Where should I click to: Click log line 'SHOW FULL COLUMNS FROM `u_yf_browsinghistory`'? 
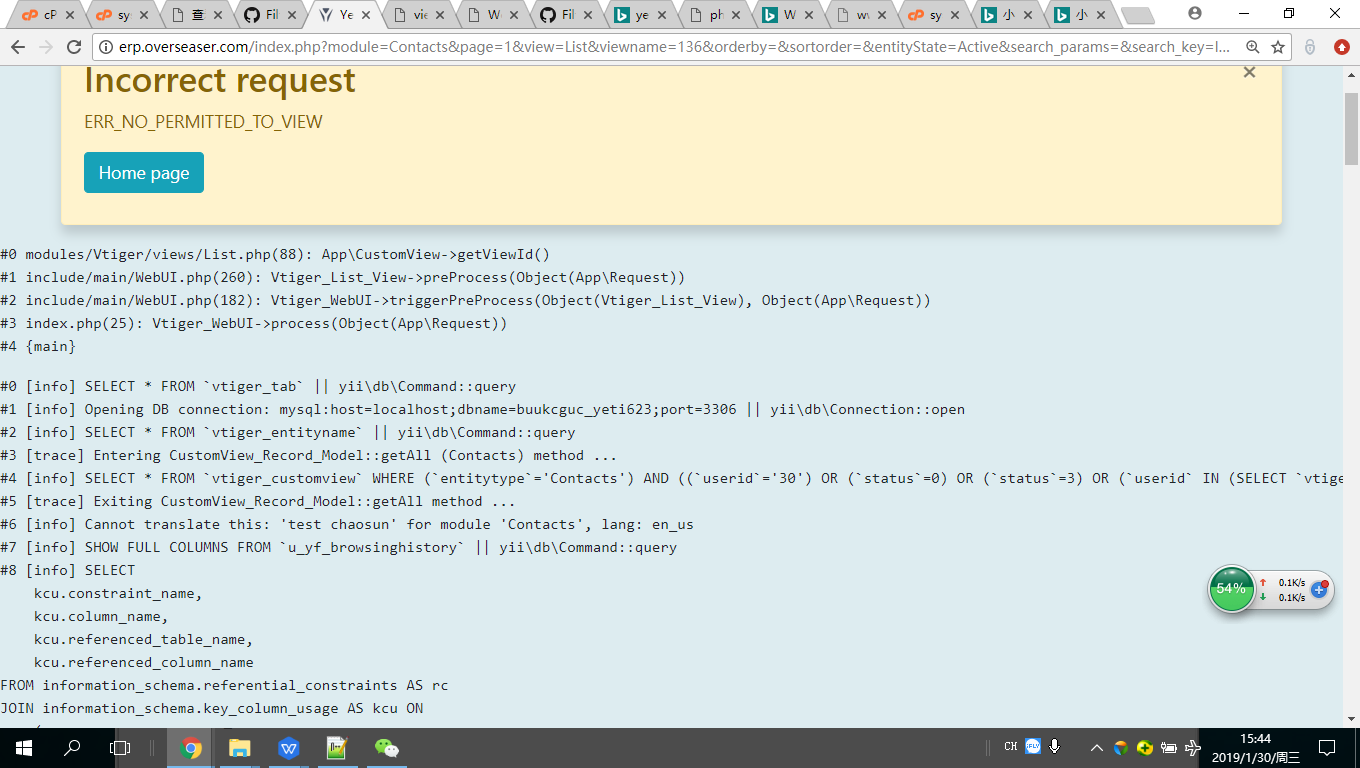[339, 548]
